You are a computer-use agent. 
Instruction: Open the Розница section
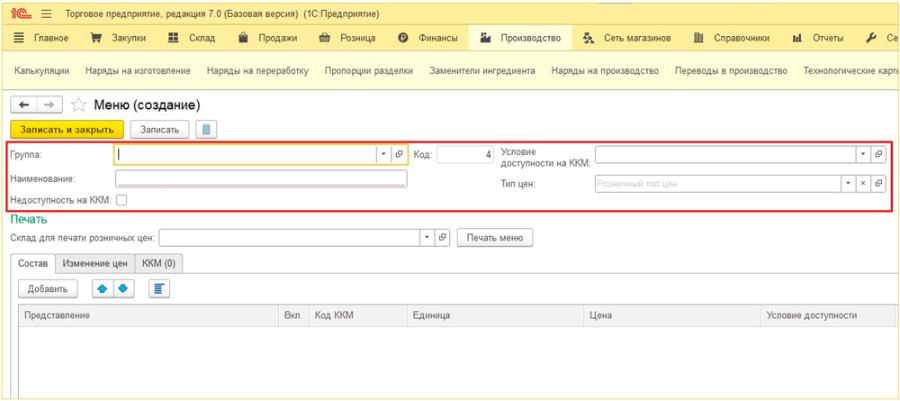pos(347,38)
